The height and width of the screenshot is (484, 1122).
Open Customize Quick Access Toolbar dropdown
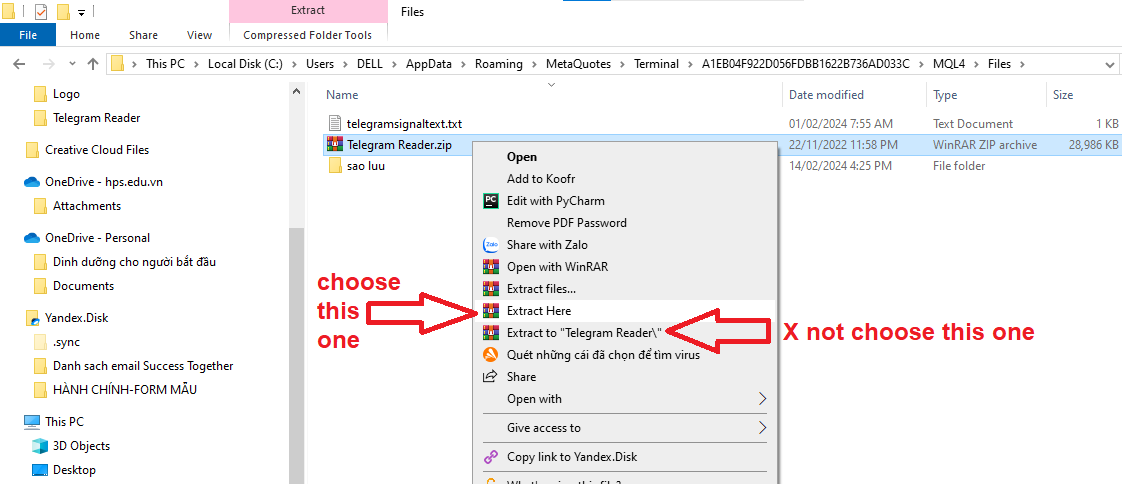pyautogui.click(x=81, y=12)
